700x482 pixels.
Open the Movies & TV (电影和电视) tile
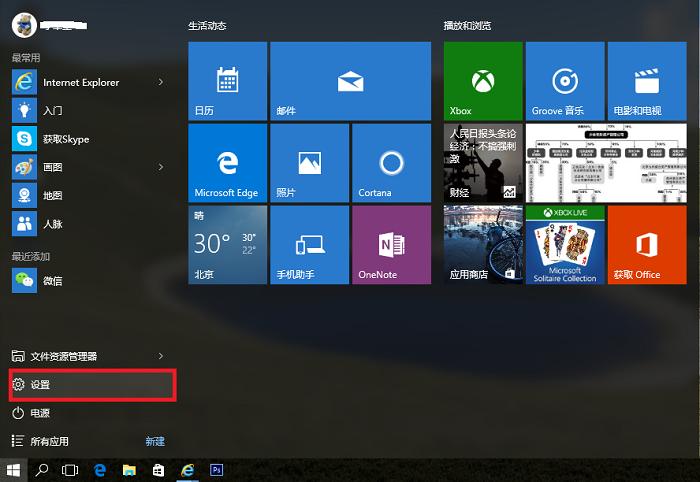pos(647,81)
